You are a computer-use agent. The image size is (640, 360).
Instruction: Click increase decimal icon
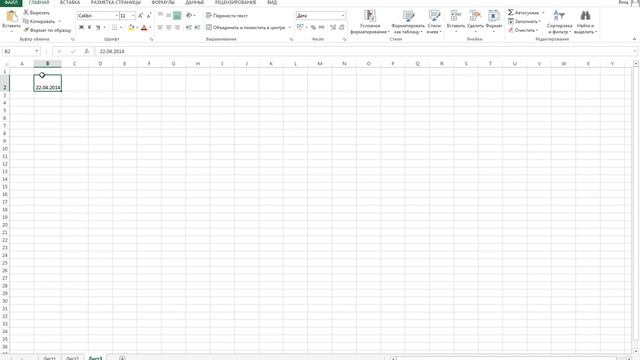(333, 27)
